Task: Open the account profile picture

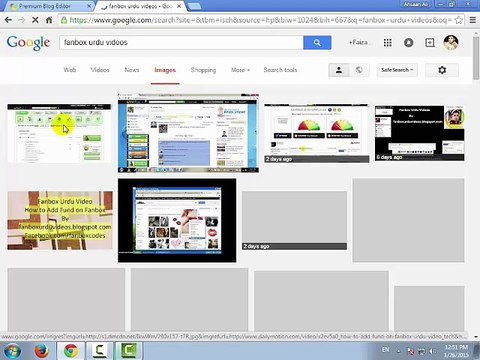Action: [451, 43]
